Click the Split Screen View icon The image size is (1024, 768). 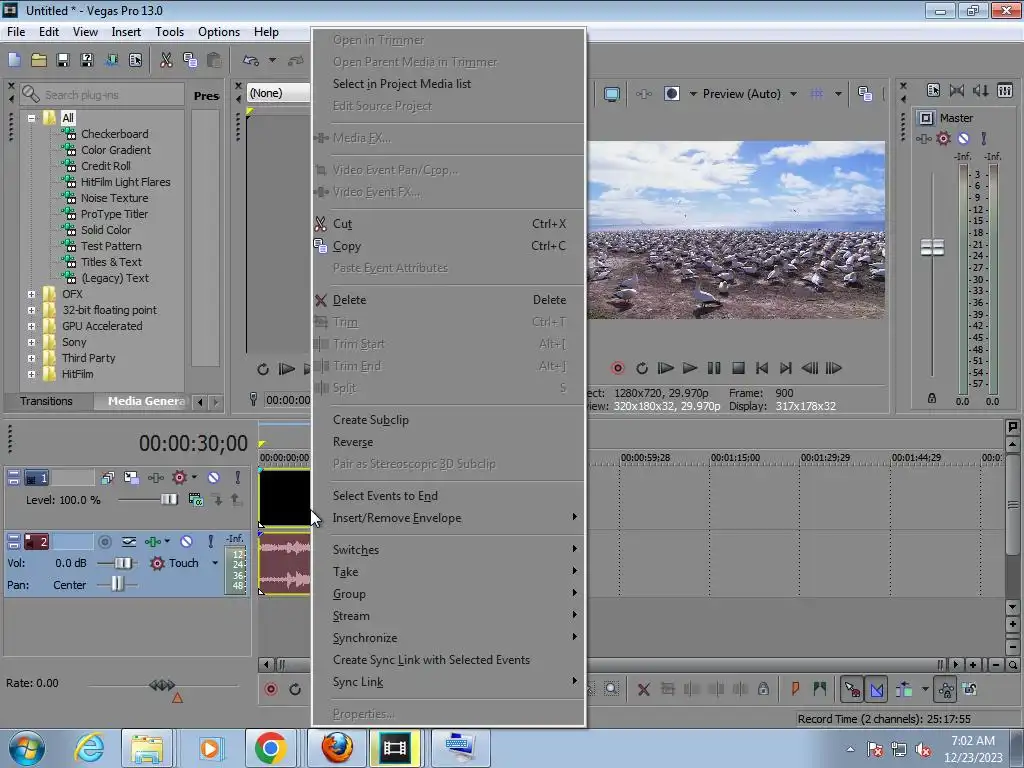click(x=671, y=94)
